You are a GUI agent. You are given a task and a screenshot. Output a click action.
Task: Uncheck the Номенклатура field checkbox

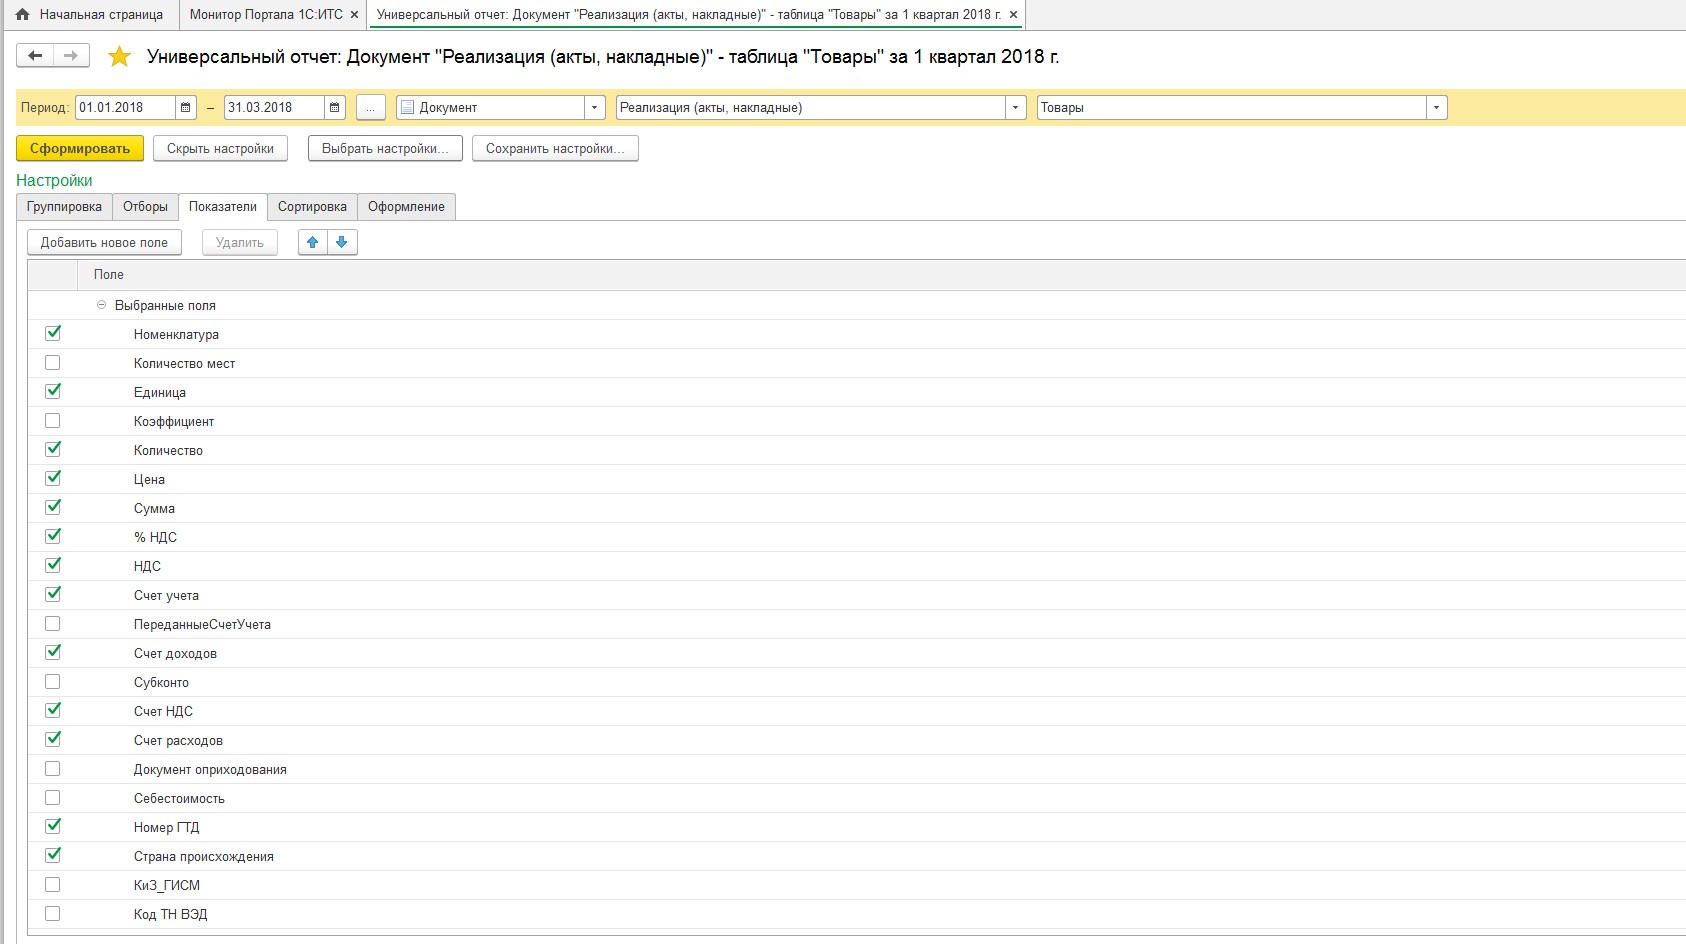click(x=53, y=334)
